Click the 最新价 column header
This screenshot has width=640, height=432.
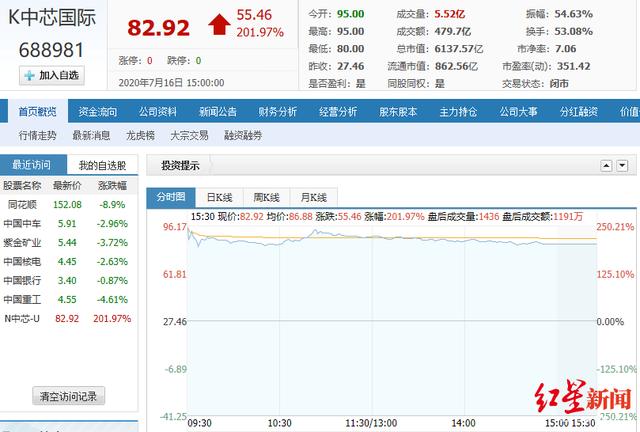tap(67, 186)
